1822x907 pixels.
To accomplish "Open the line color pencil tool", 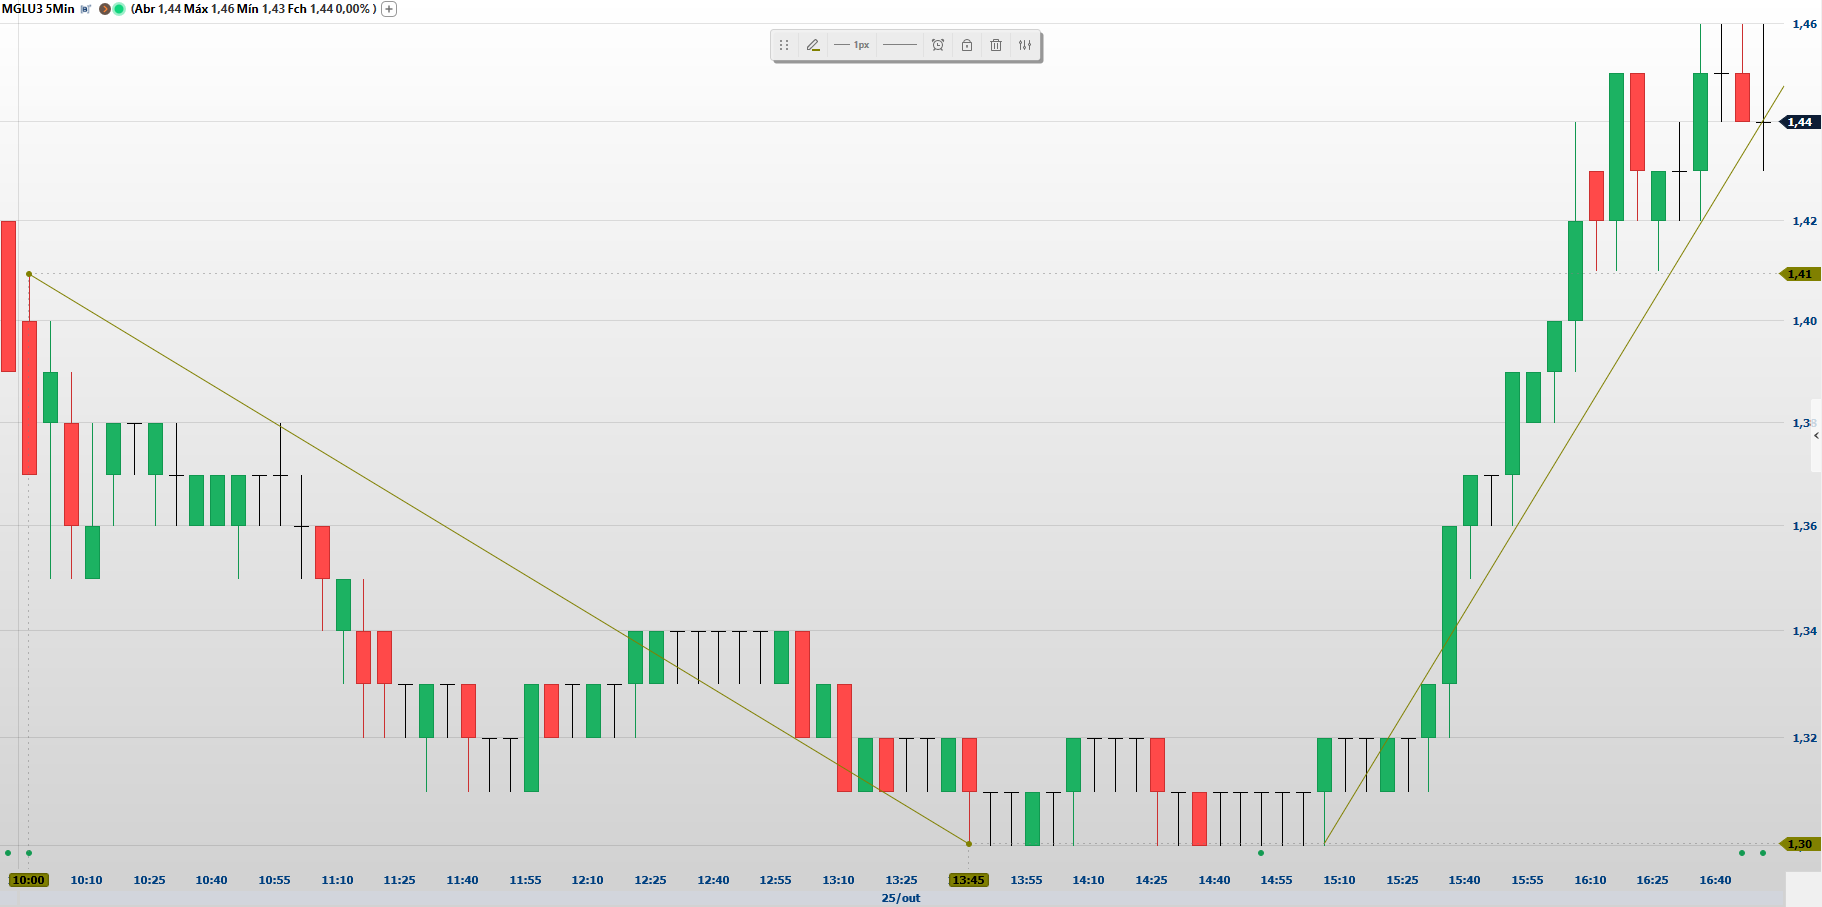I will [813, 45].
